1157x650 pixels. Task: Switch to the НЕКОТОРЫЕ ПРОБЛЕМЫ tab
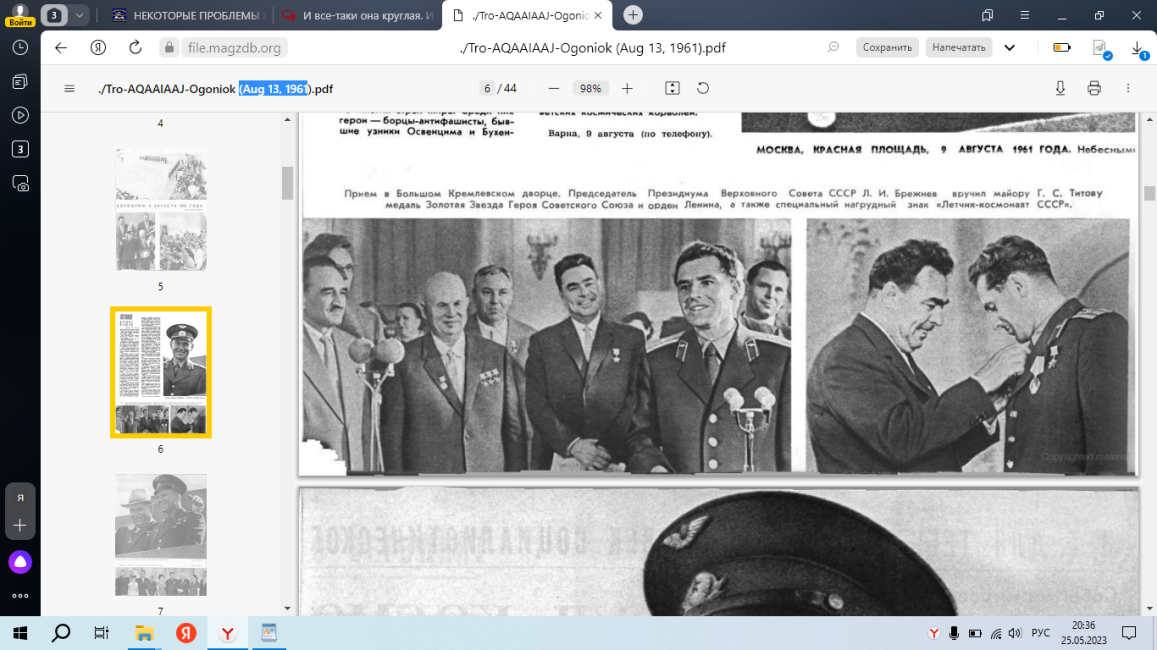coord(187,15)
